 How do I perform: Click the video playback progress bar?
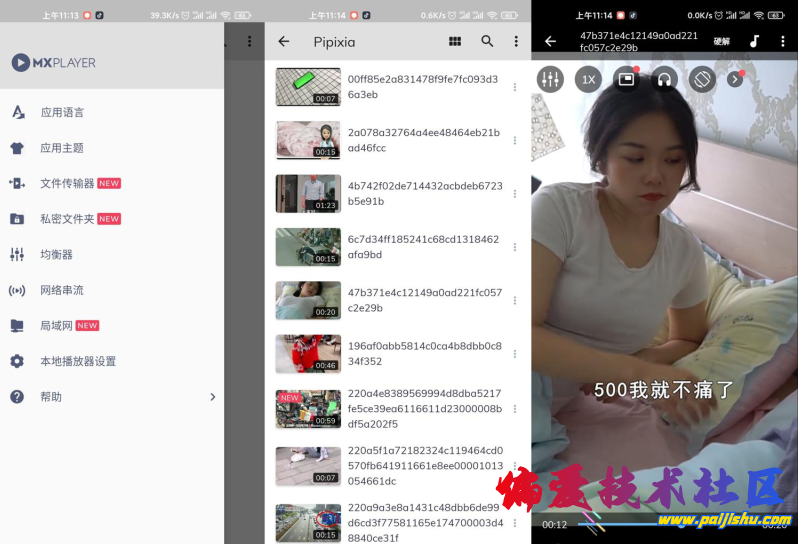[660, 524]
